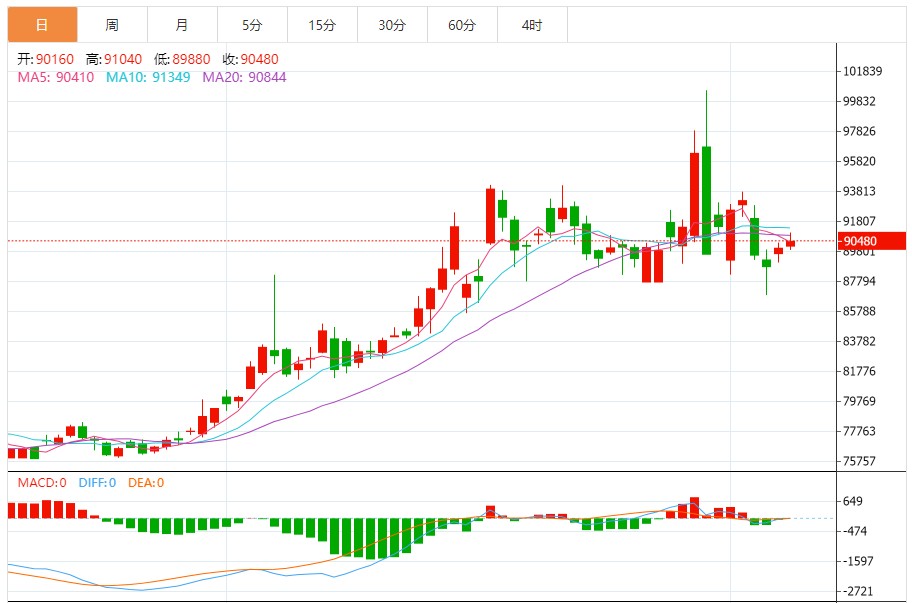Click the opening price 开:90160 text
This screenshot has width=912, height=603.
click(46, 59)
